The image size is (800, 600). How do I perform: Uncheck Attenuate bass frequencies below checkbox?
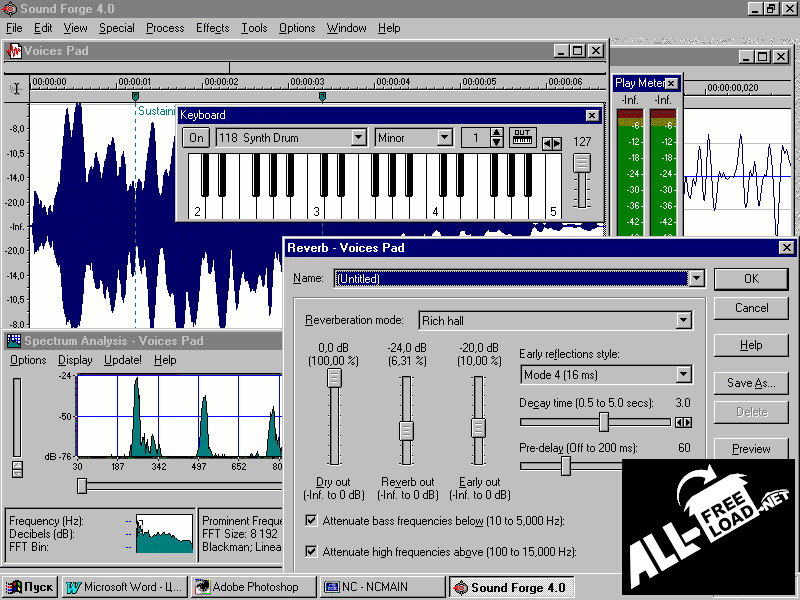pos(311,520)
